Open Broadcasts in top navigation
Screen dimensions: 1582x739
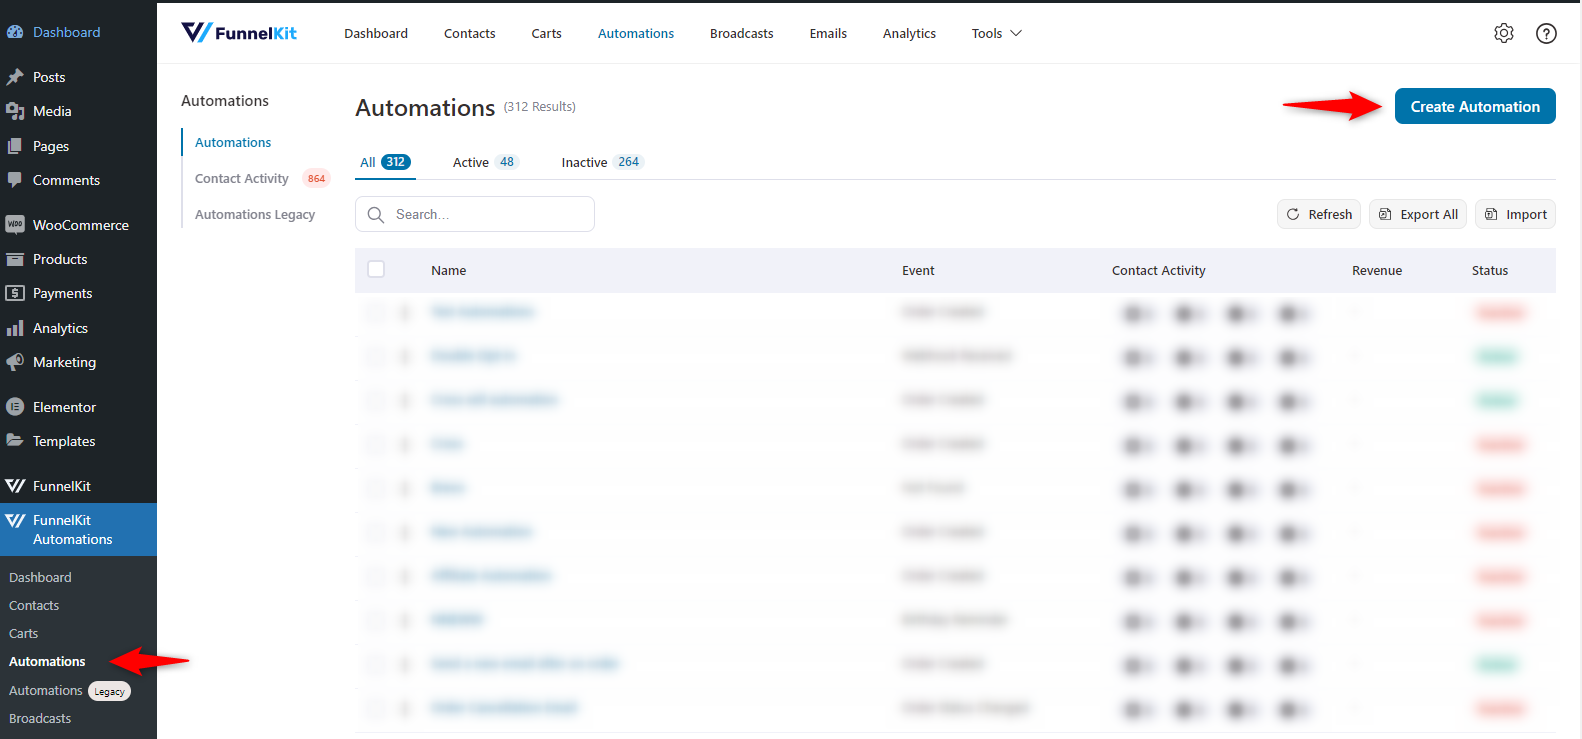pyautogui.click(x=742, y=33)
